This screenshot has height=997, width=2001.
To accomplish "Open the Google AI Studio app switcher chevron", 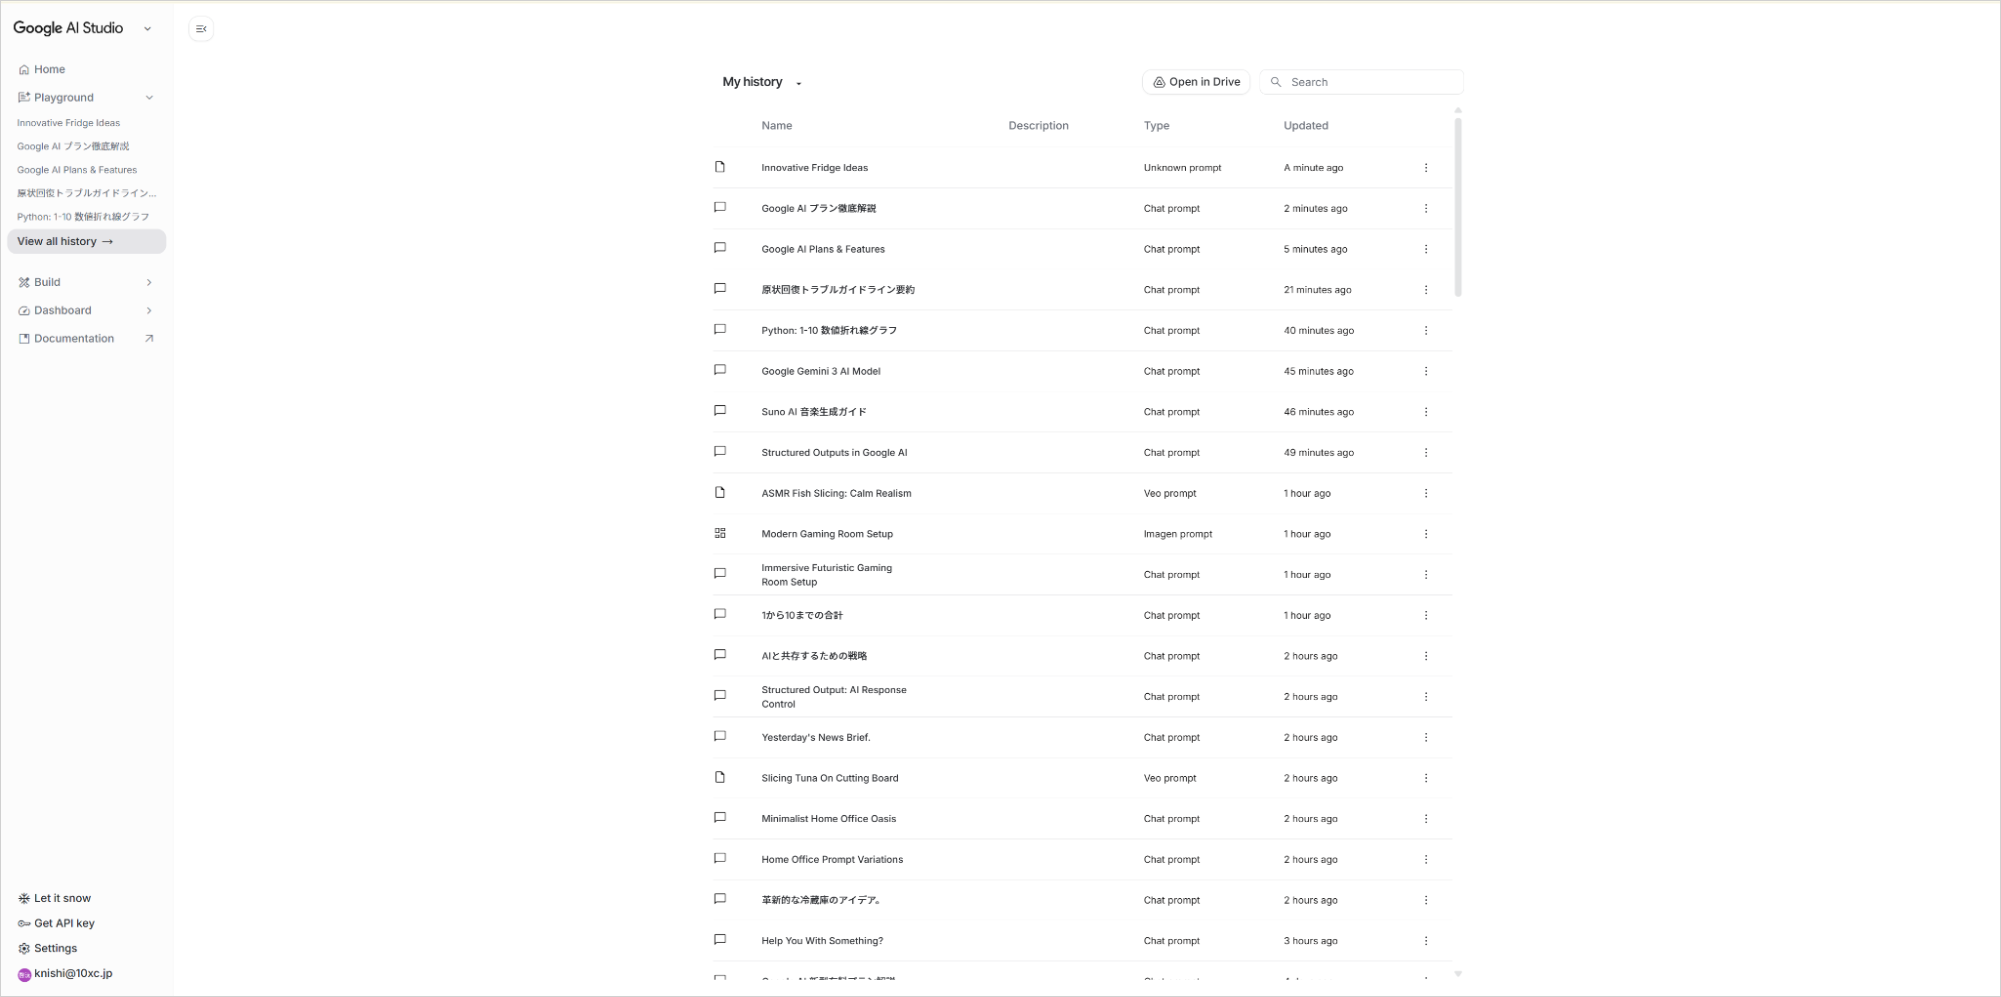I will coord(147,28).
